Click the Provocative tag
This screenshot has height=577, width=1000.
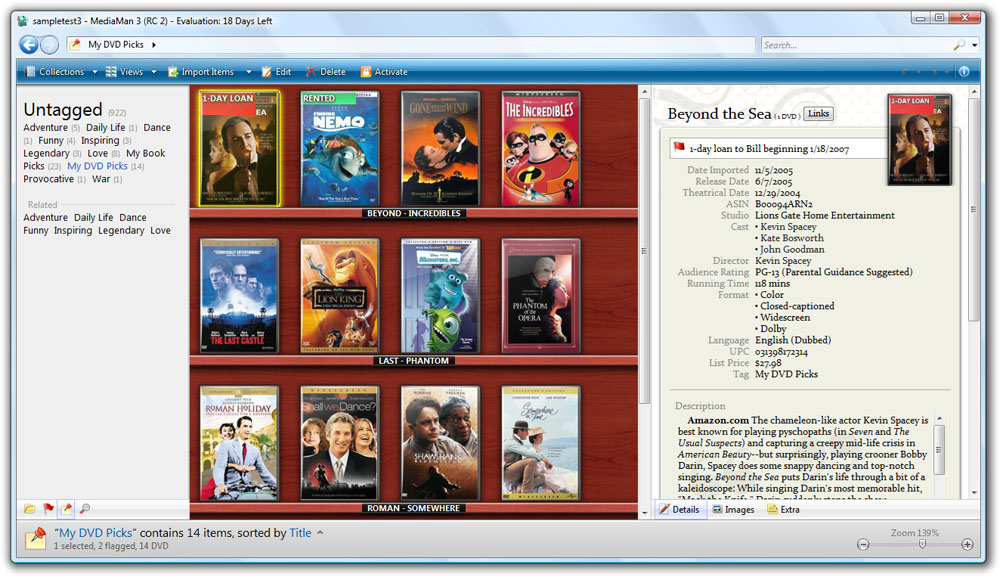(x=48, y=179)
